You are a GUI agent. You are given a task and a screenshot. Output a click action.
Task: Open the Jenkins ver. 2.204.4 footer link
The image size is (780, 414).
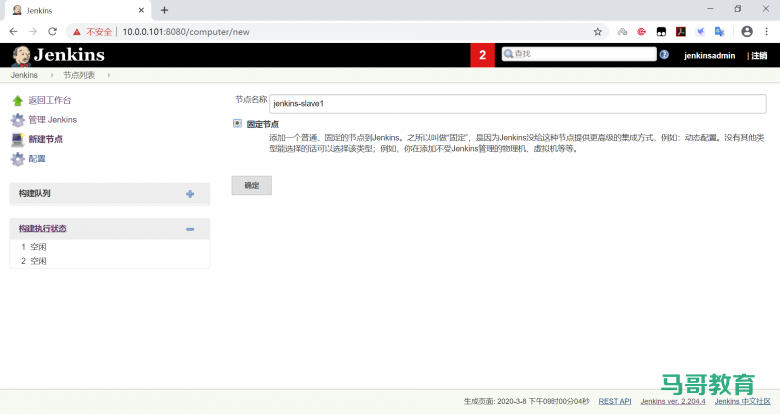coord(673,401)
